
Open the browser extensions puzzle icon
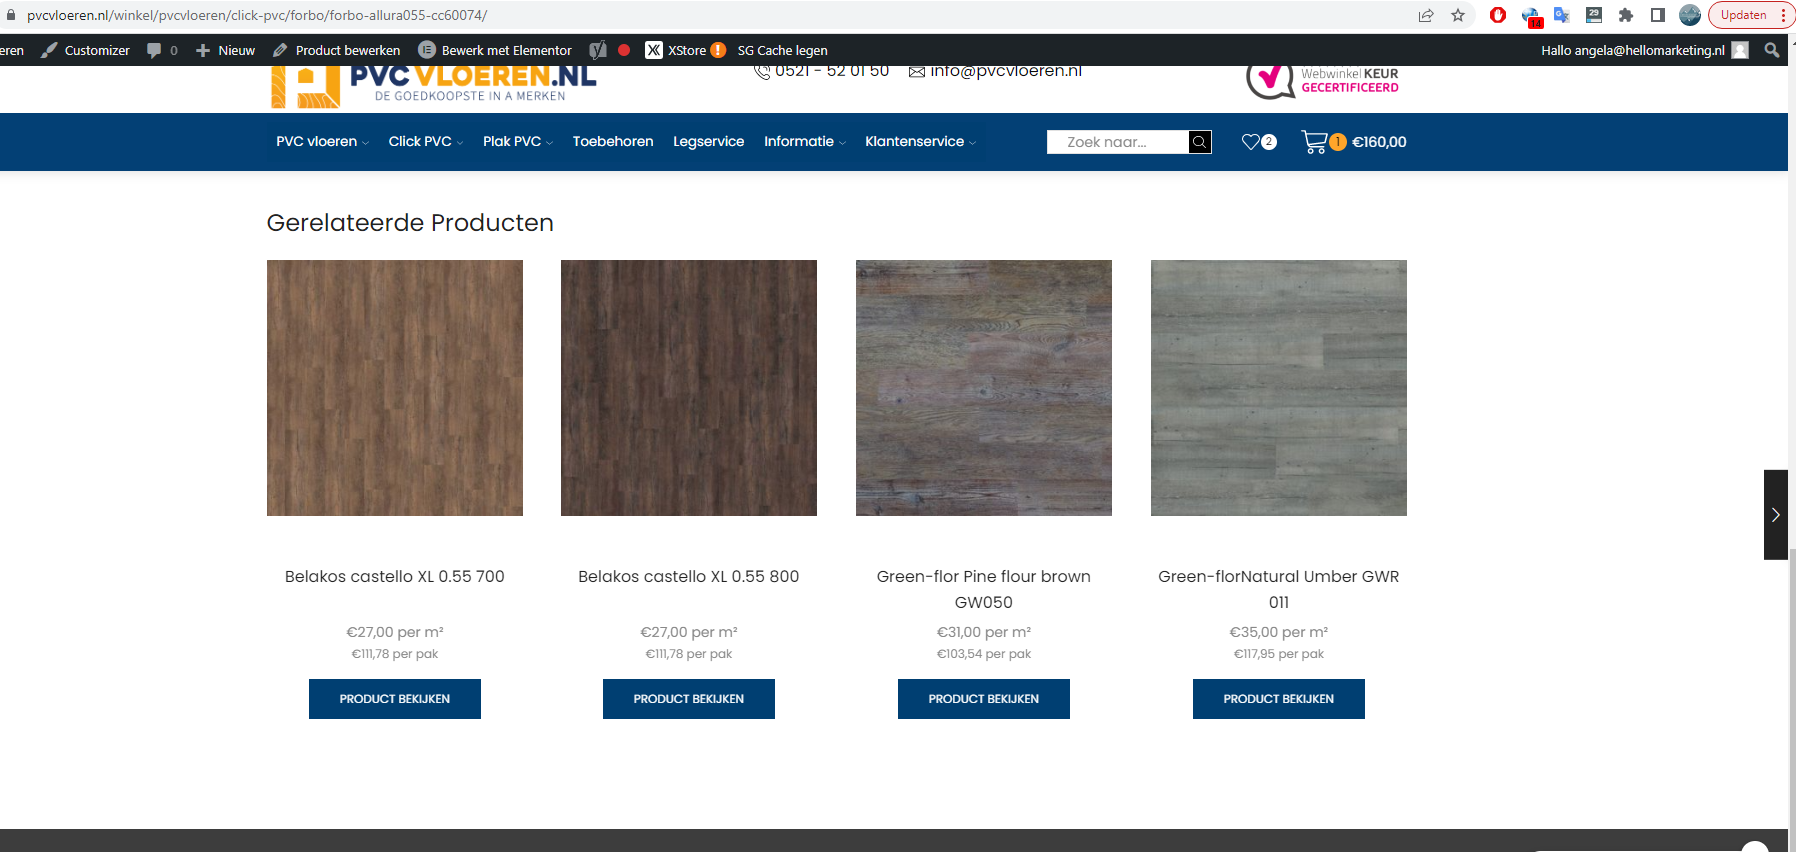(x=1626, y=15)
